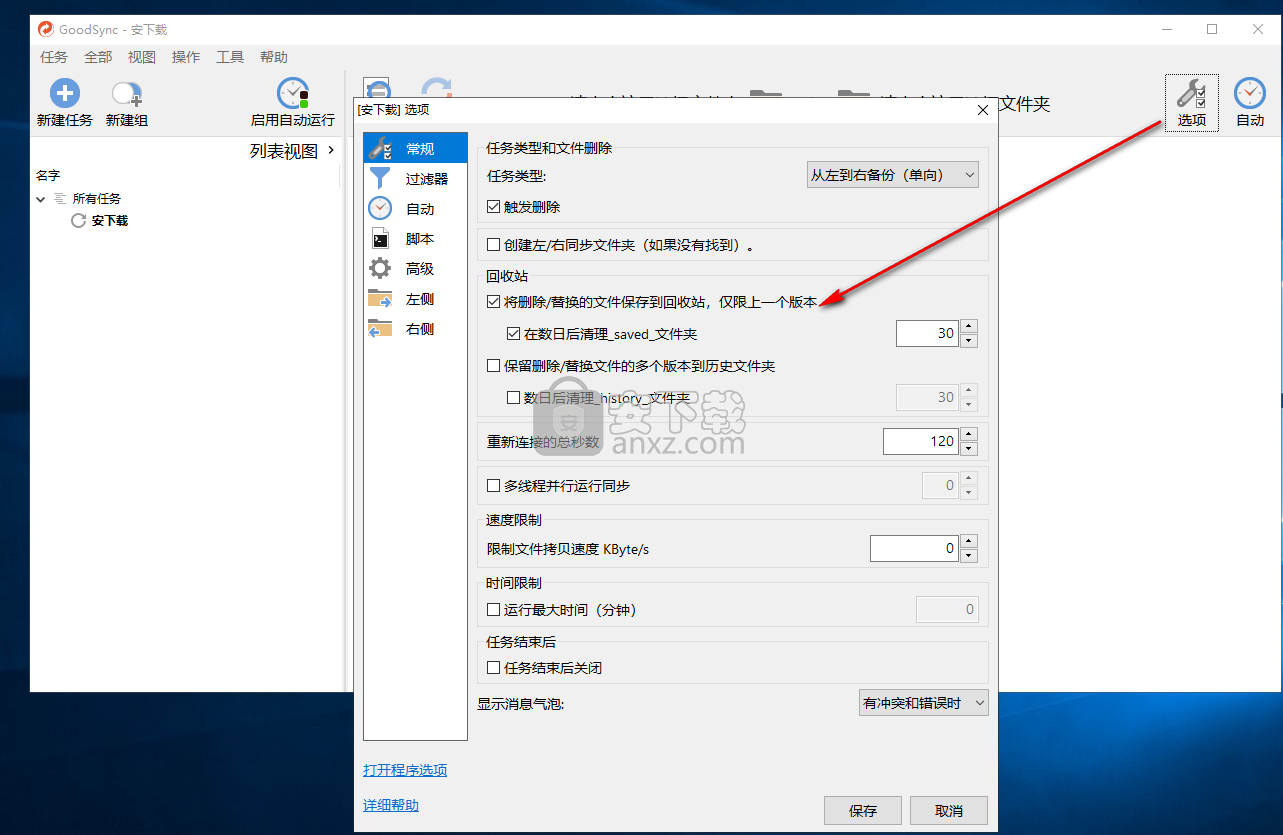Toggle 数日后清理_history_文件夹 checkbox
The height and width of the screenshot is (835, 1283).
click(x=513, y=398)
